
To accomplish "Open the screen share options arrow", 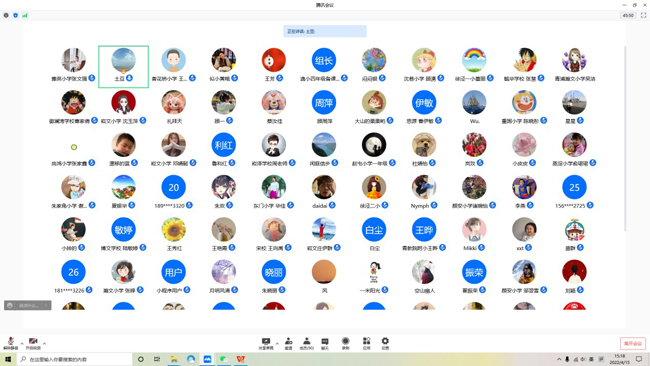I will [x=277, y=343].
